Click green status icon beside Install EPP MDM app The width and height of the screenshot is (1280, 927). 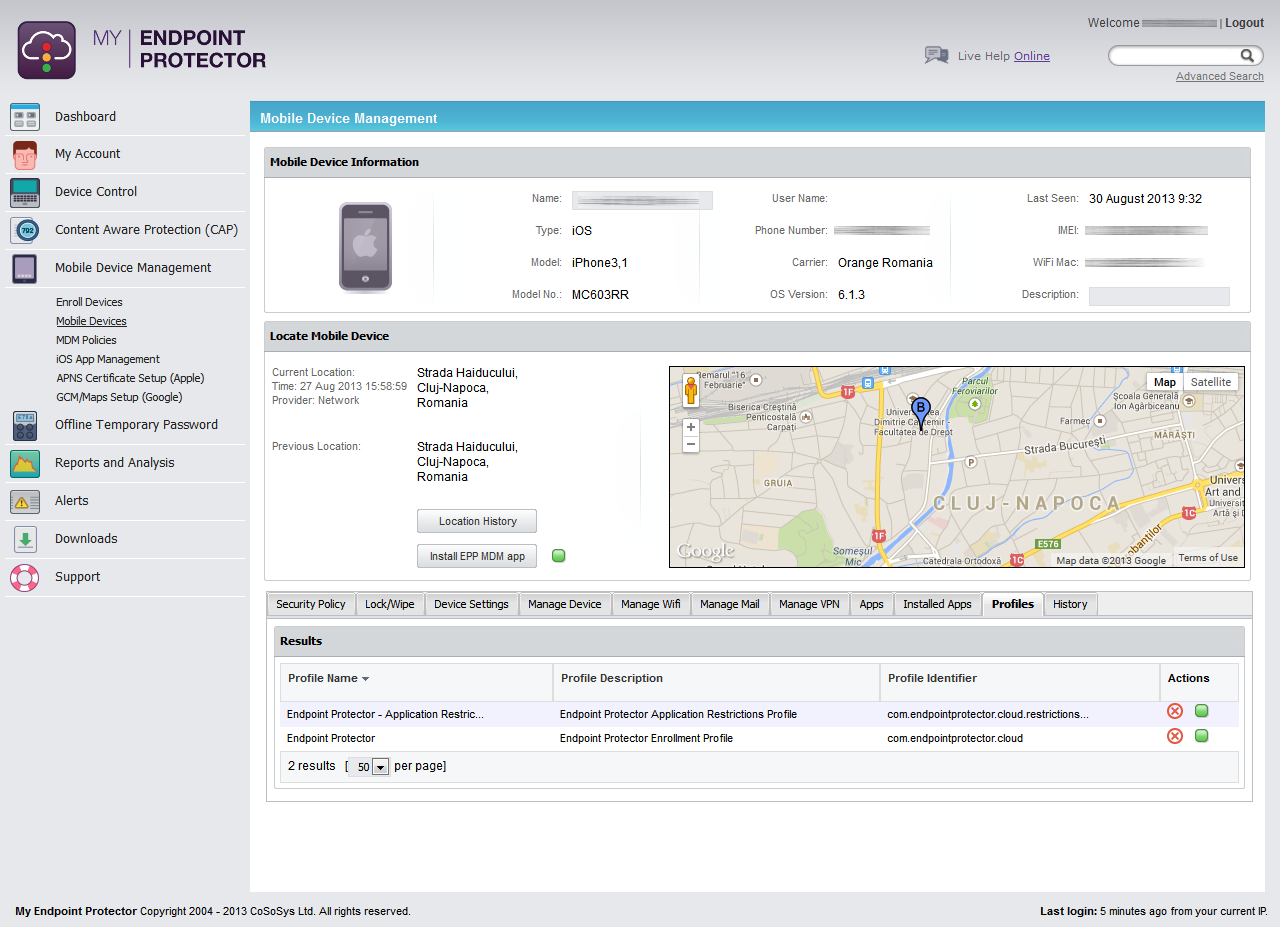click(559, 556)
